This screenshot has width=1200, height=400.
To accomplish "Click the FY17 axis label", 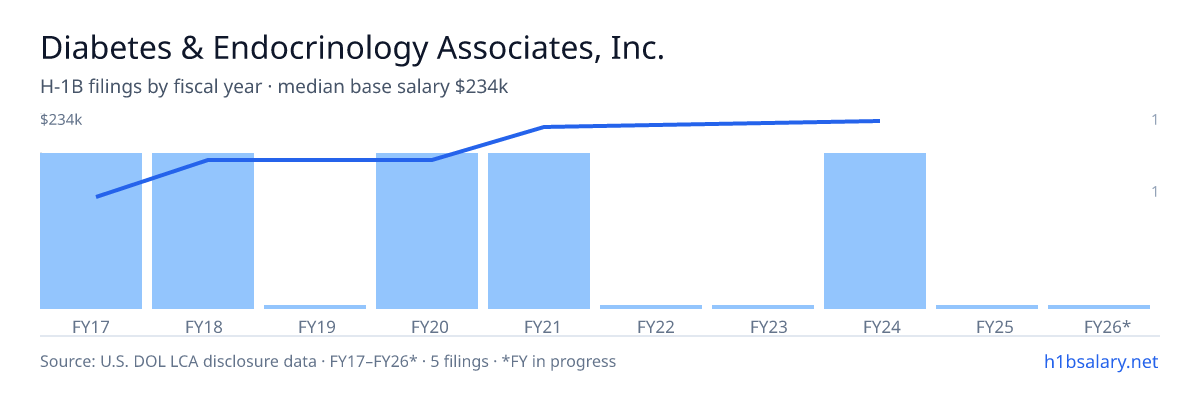I will pos(91,326).
